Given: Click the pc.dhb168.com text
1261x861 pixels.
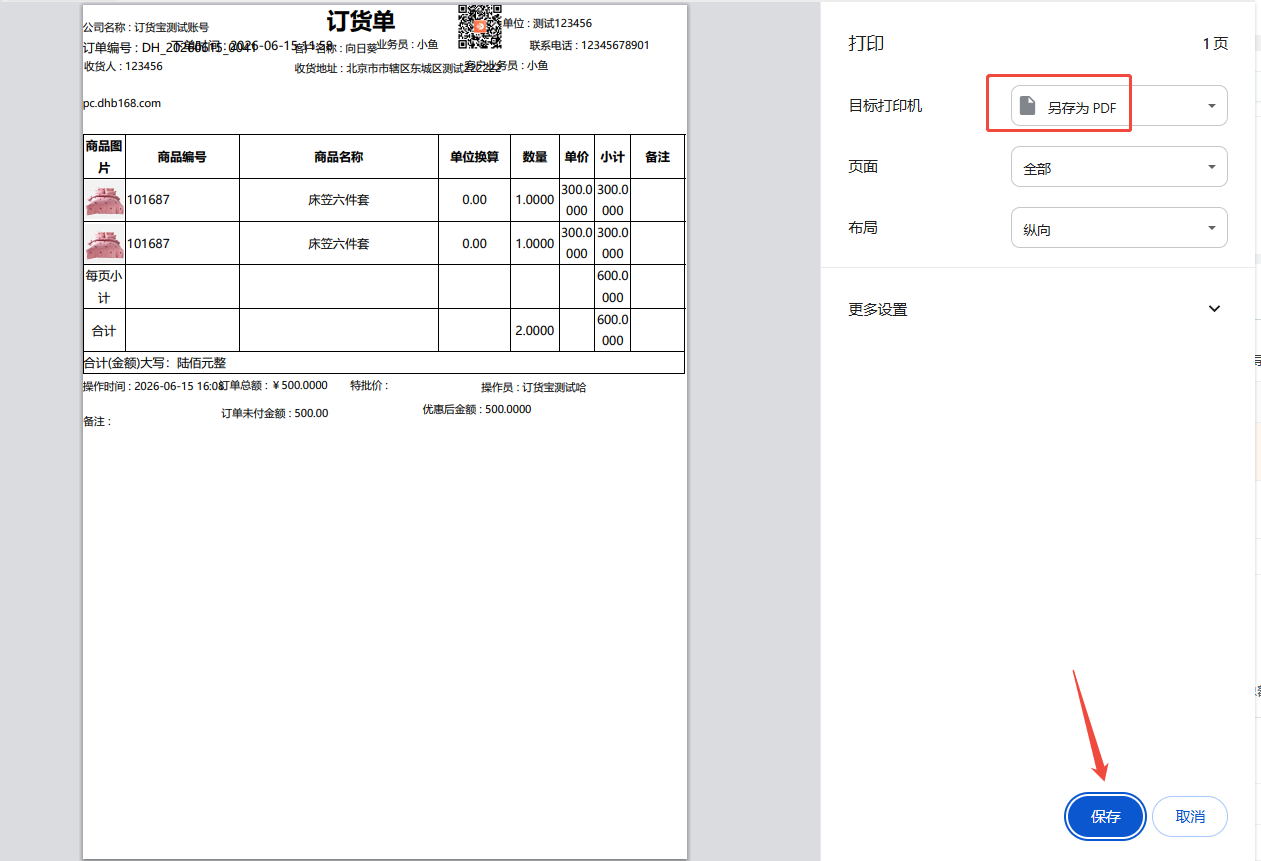Looking at the screenshot, I should [x=122, y=103].
